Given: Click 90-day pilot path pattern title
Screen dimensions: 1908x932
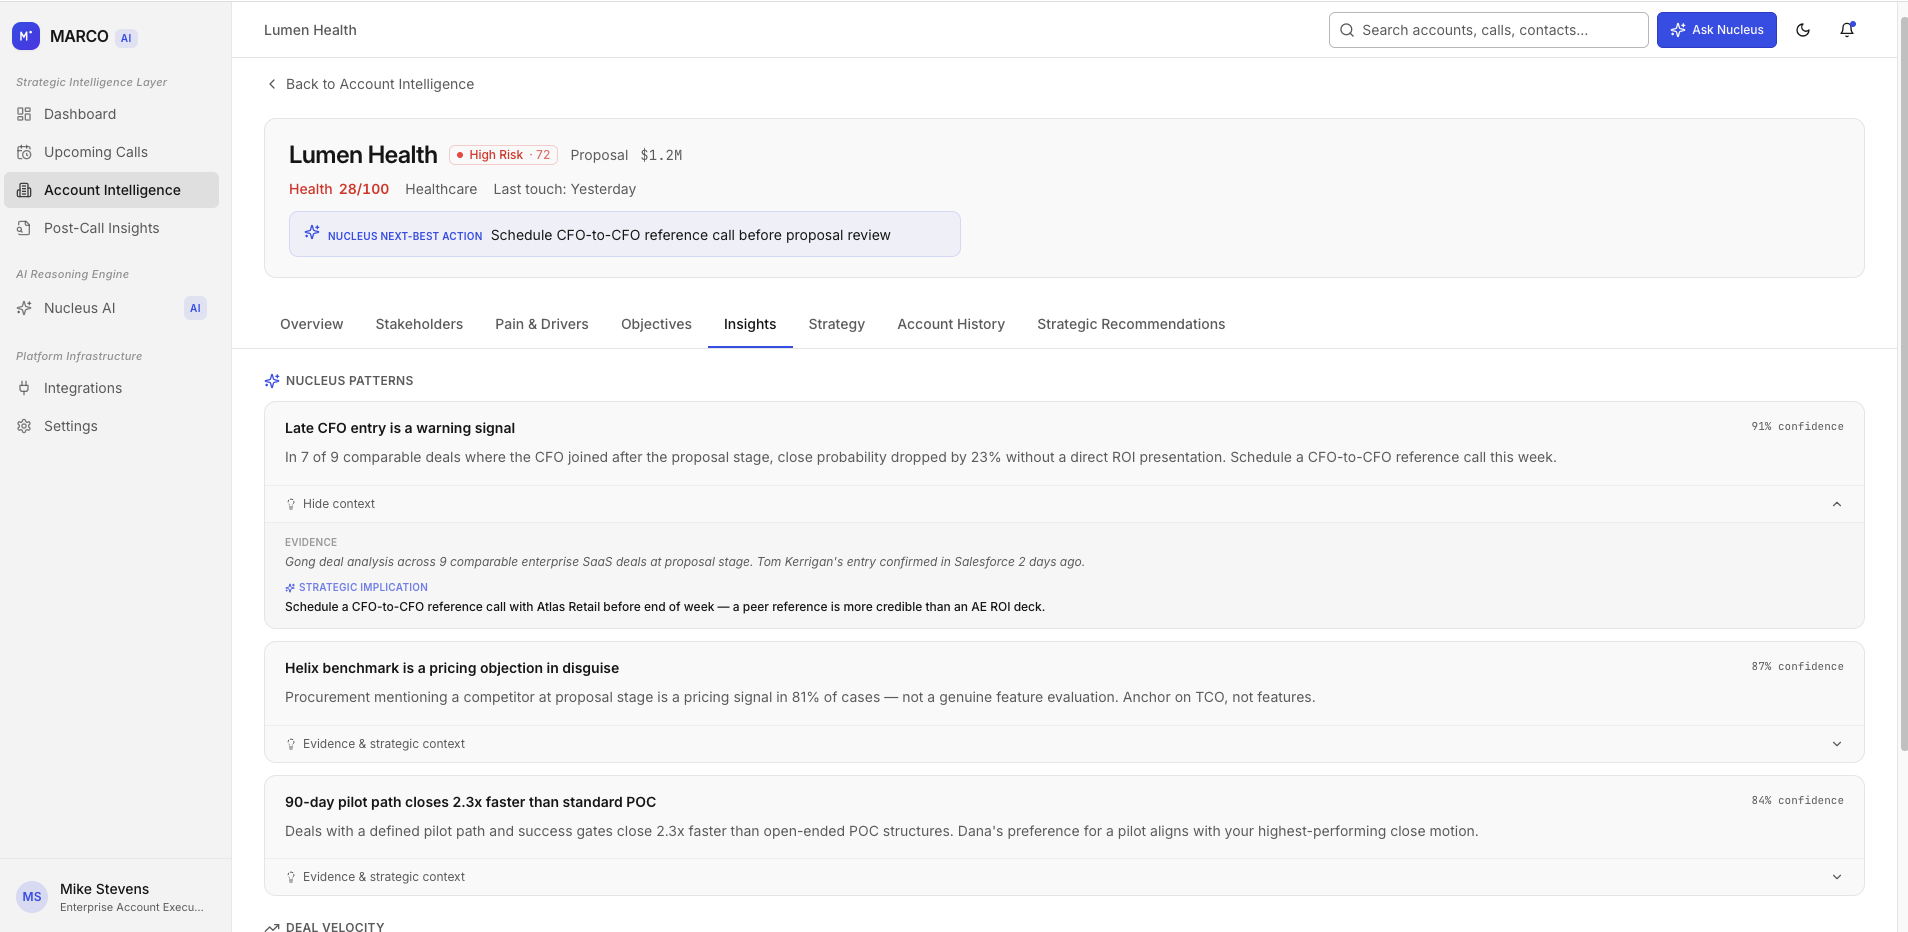Looking at the screenshot, I should pyautogui.click(x=470, y=802).
